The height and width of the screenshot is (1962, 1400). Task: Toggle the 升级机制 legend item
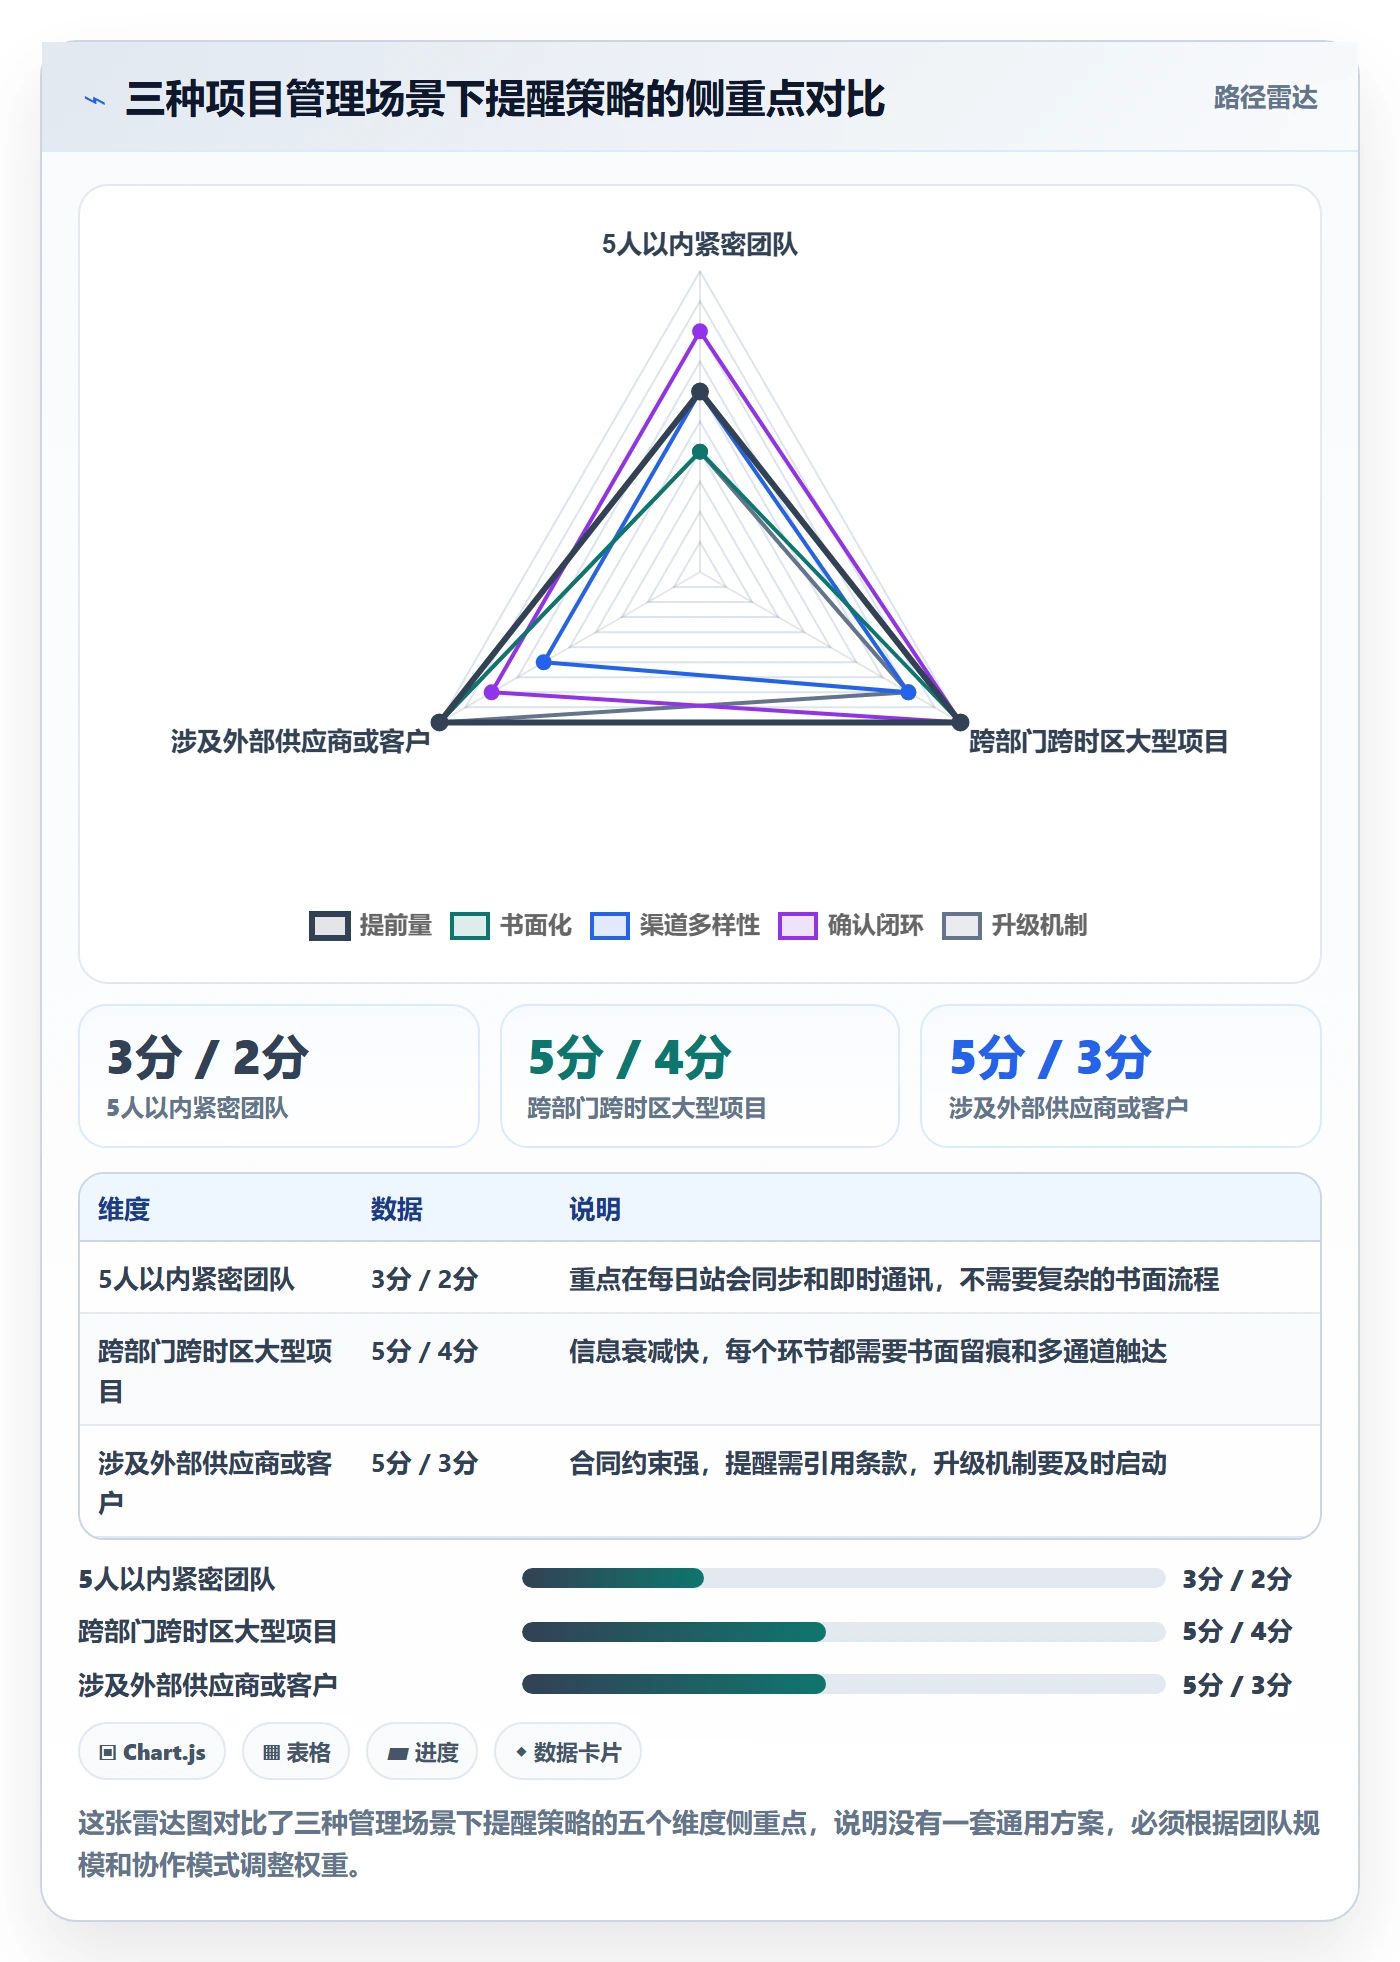pyautogui.click(x=1015, y=925)
